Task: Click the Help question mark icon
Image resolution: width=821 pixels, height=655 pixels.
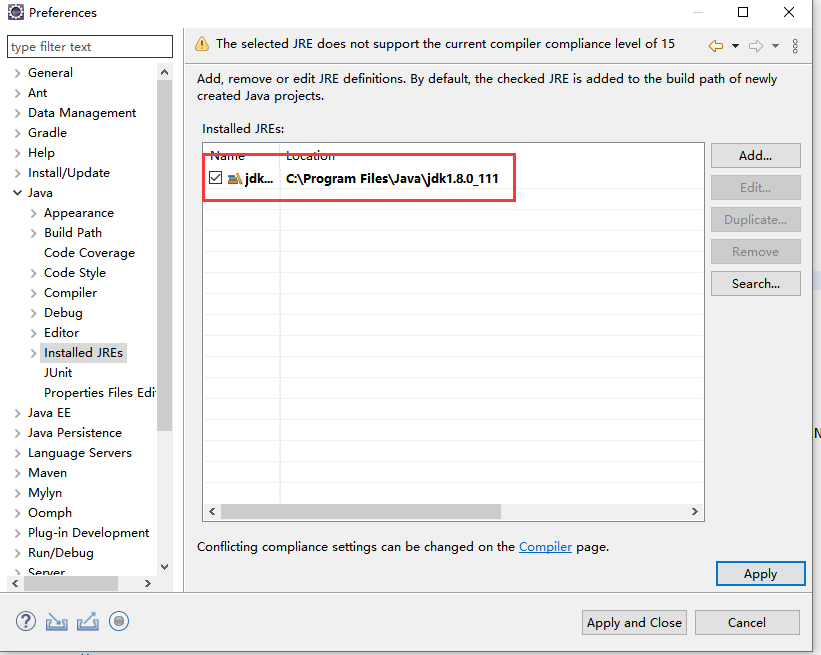Action: tap(26, 621)
